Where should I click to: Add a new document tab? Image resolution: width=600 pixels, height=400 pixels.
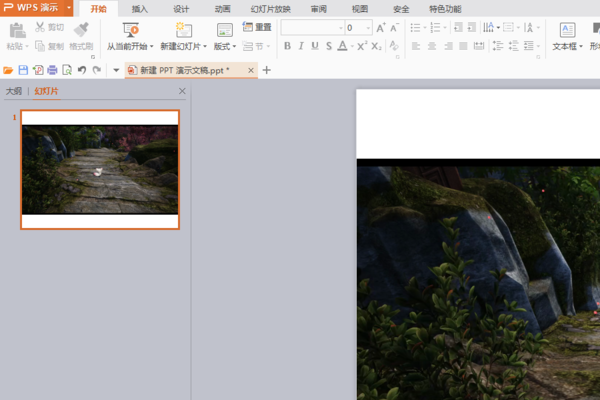point(267,70)
